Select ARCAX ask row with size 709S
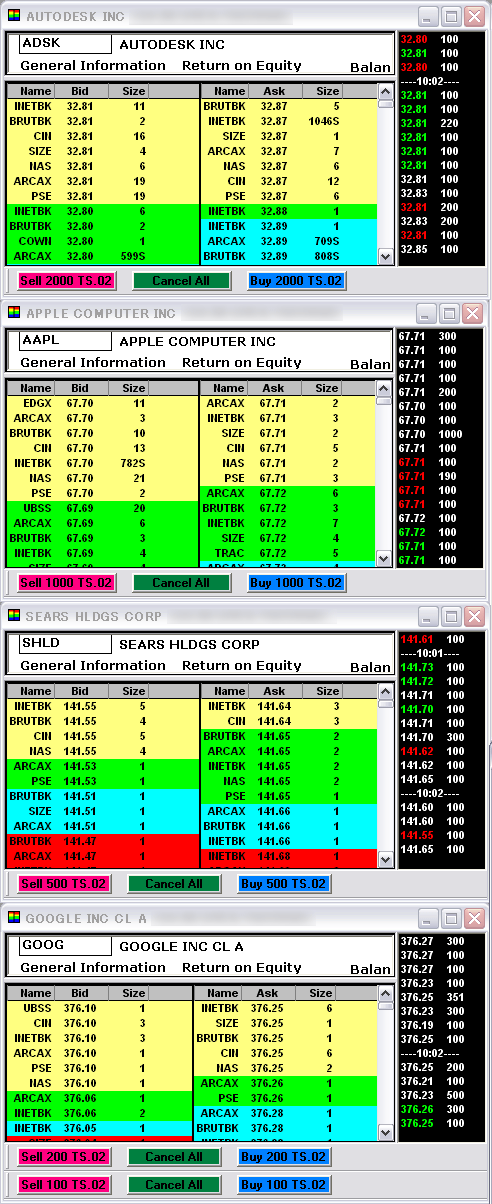 pos(289,241)
